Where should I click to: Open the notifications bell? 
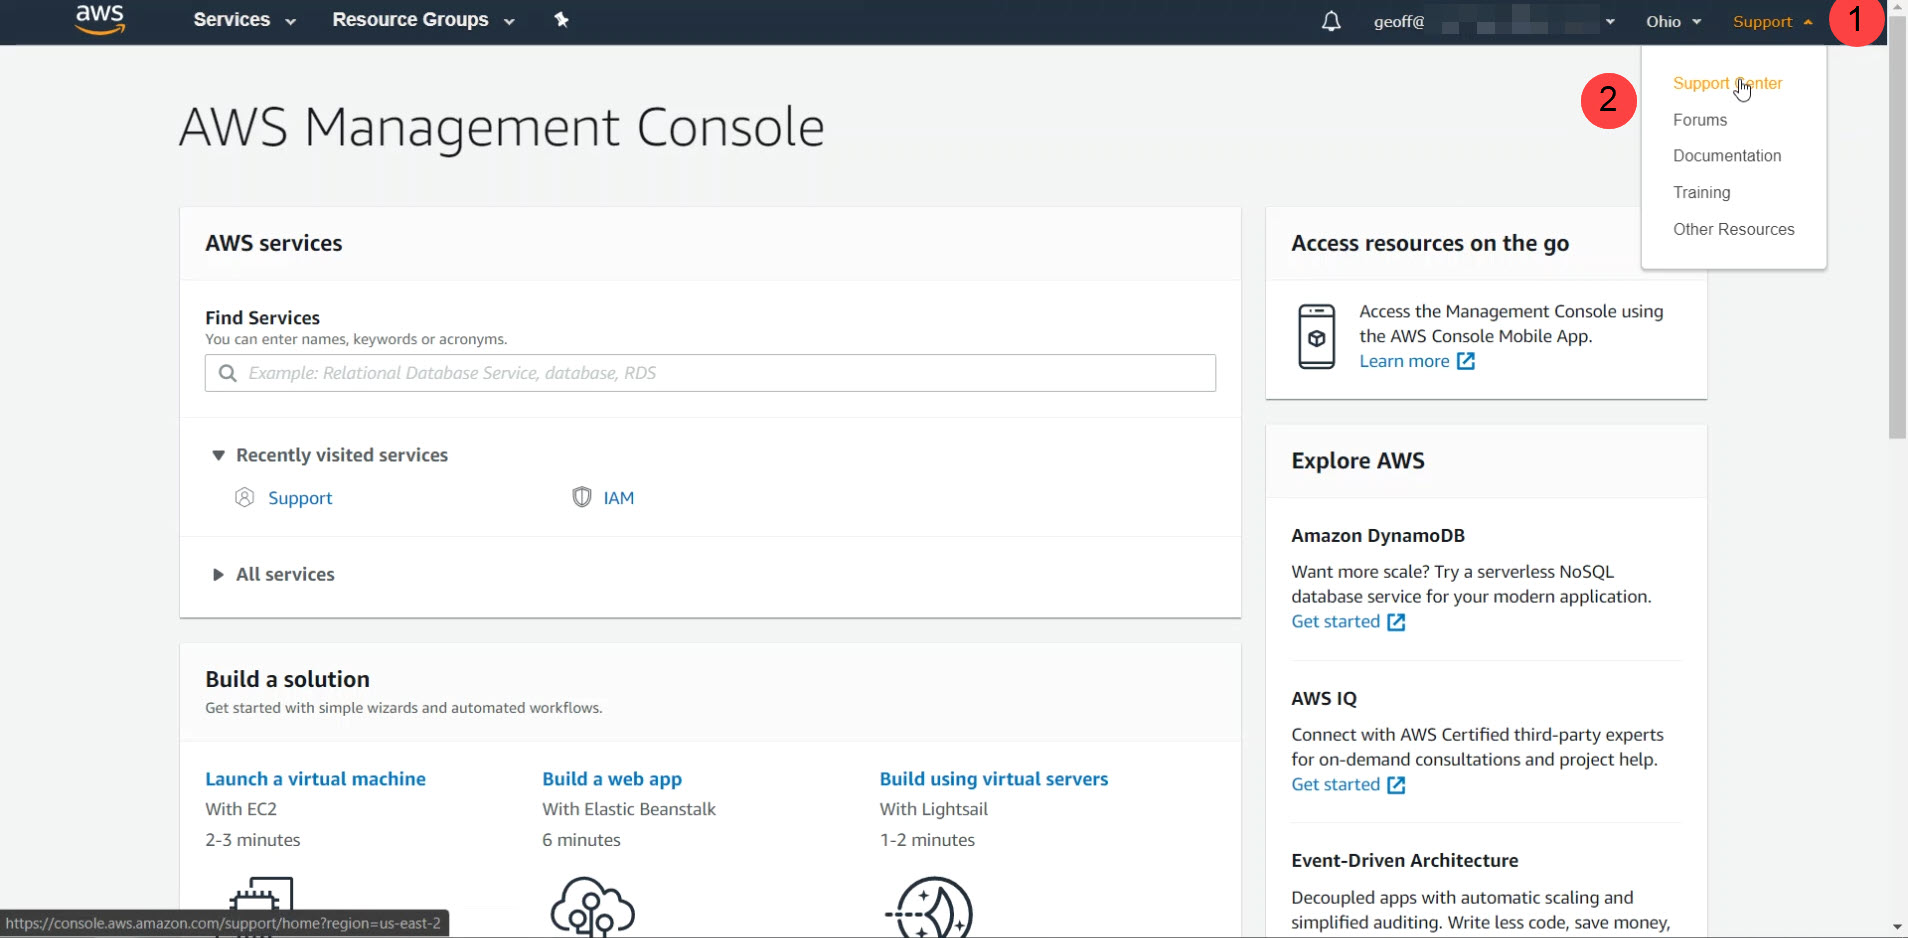1331,21
